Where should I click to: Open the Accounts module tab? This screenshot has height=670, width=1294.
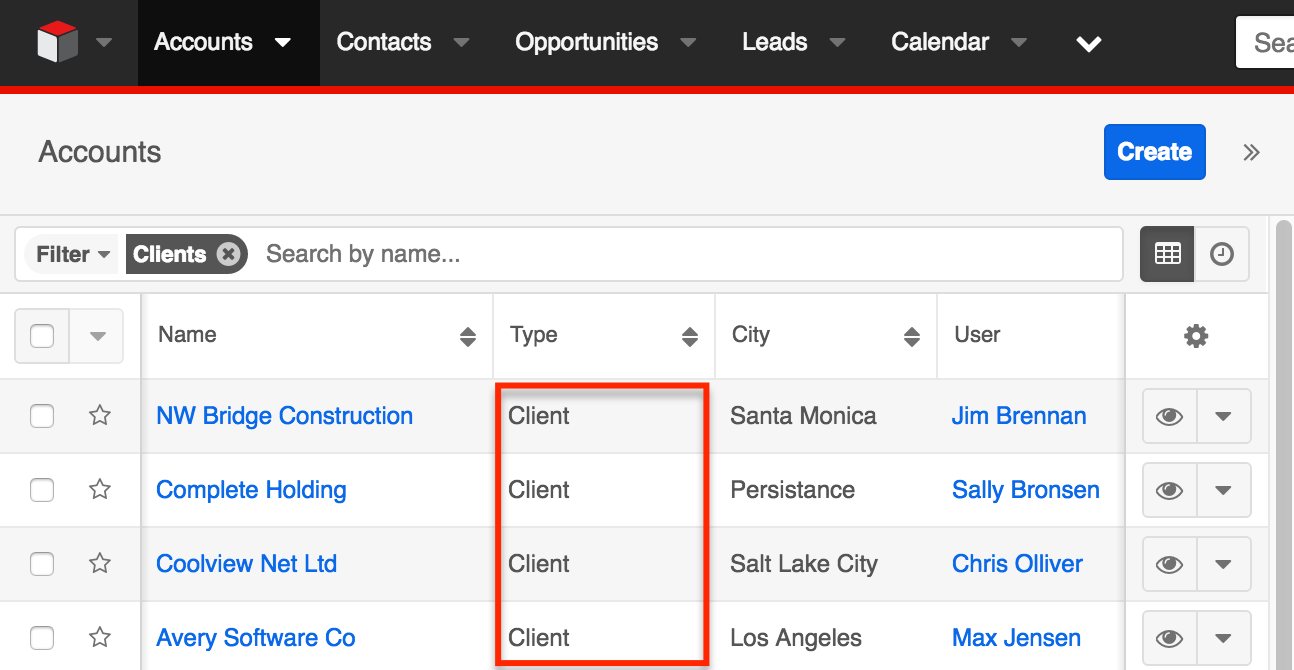[203, 42]
